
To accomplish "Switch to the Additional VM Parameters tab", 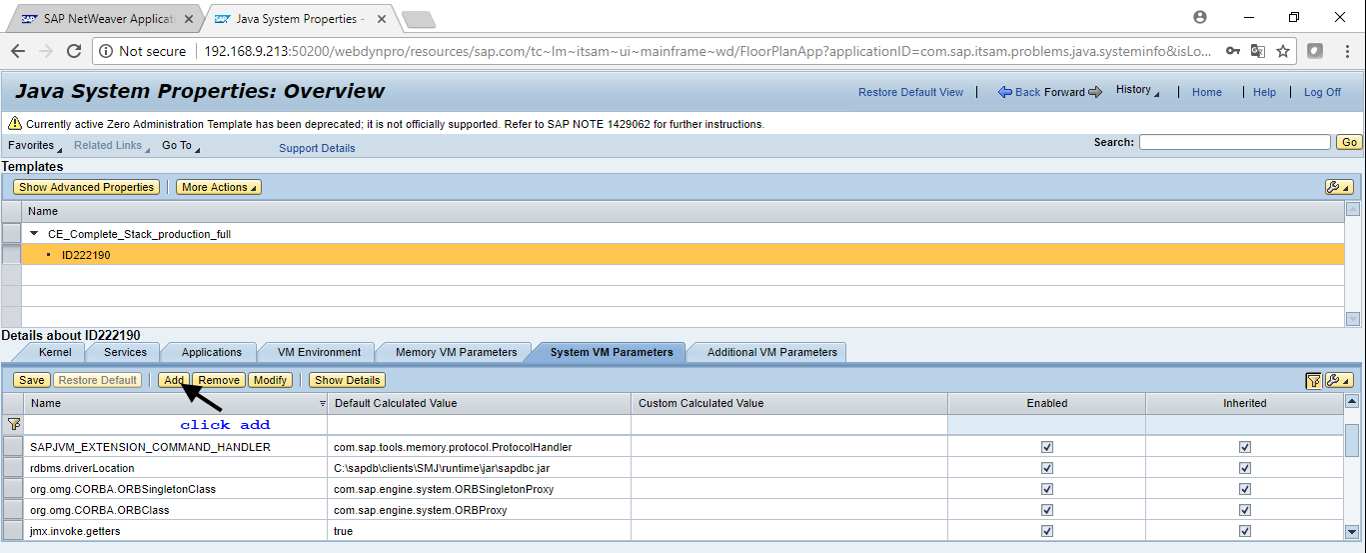I will [772, 352].
